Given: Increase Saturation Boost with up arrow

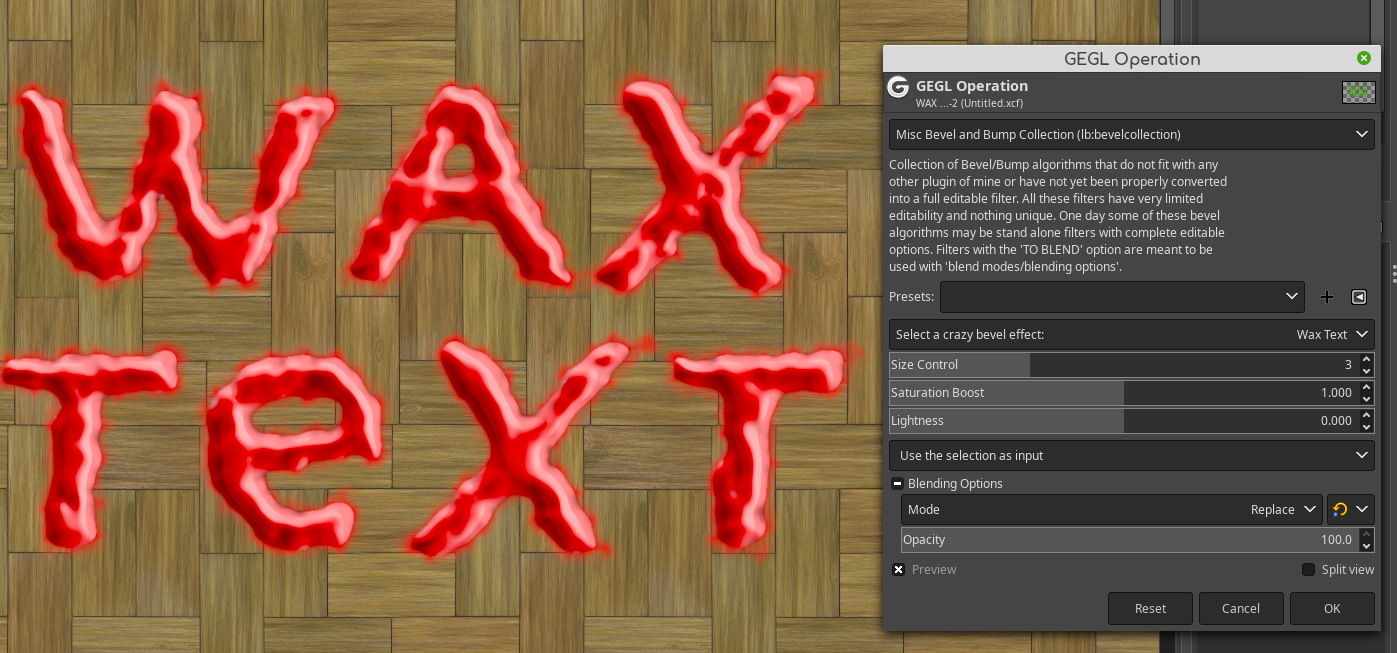Looking at the screenshot, I should [x=1366, y=387].
